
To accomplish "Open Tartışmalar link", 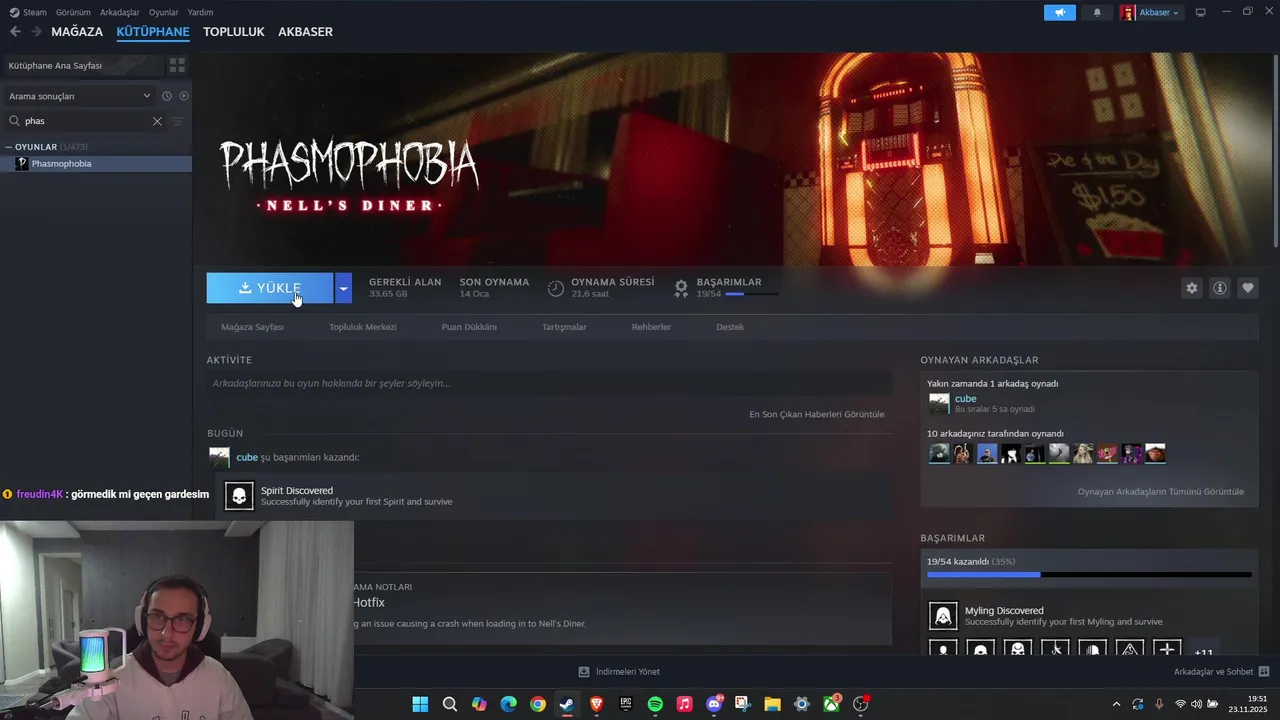I will click(564, 327).
